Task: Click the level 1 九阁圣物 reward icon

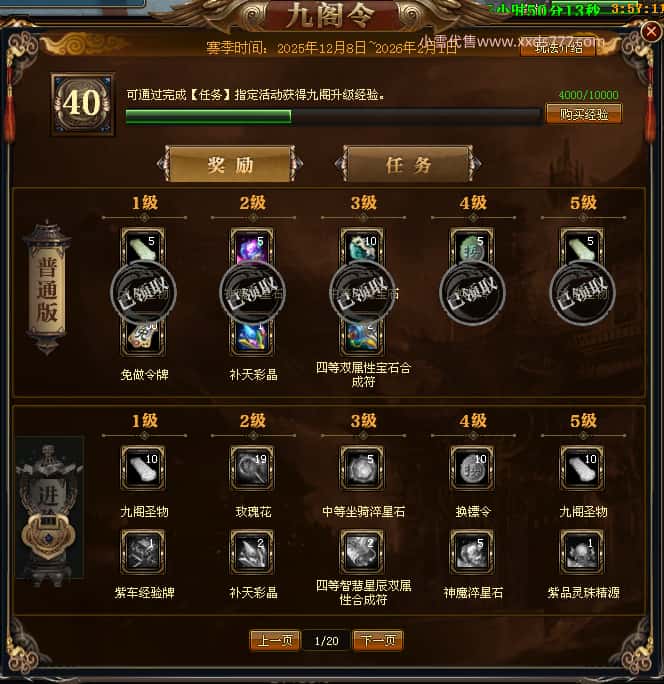Action: 143,468
